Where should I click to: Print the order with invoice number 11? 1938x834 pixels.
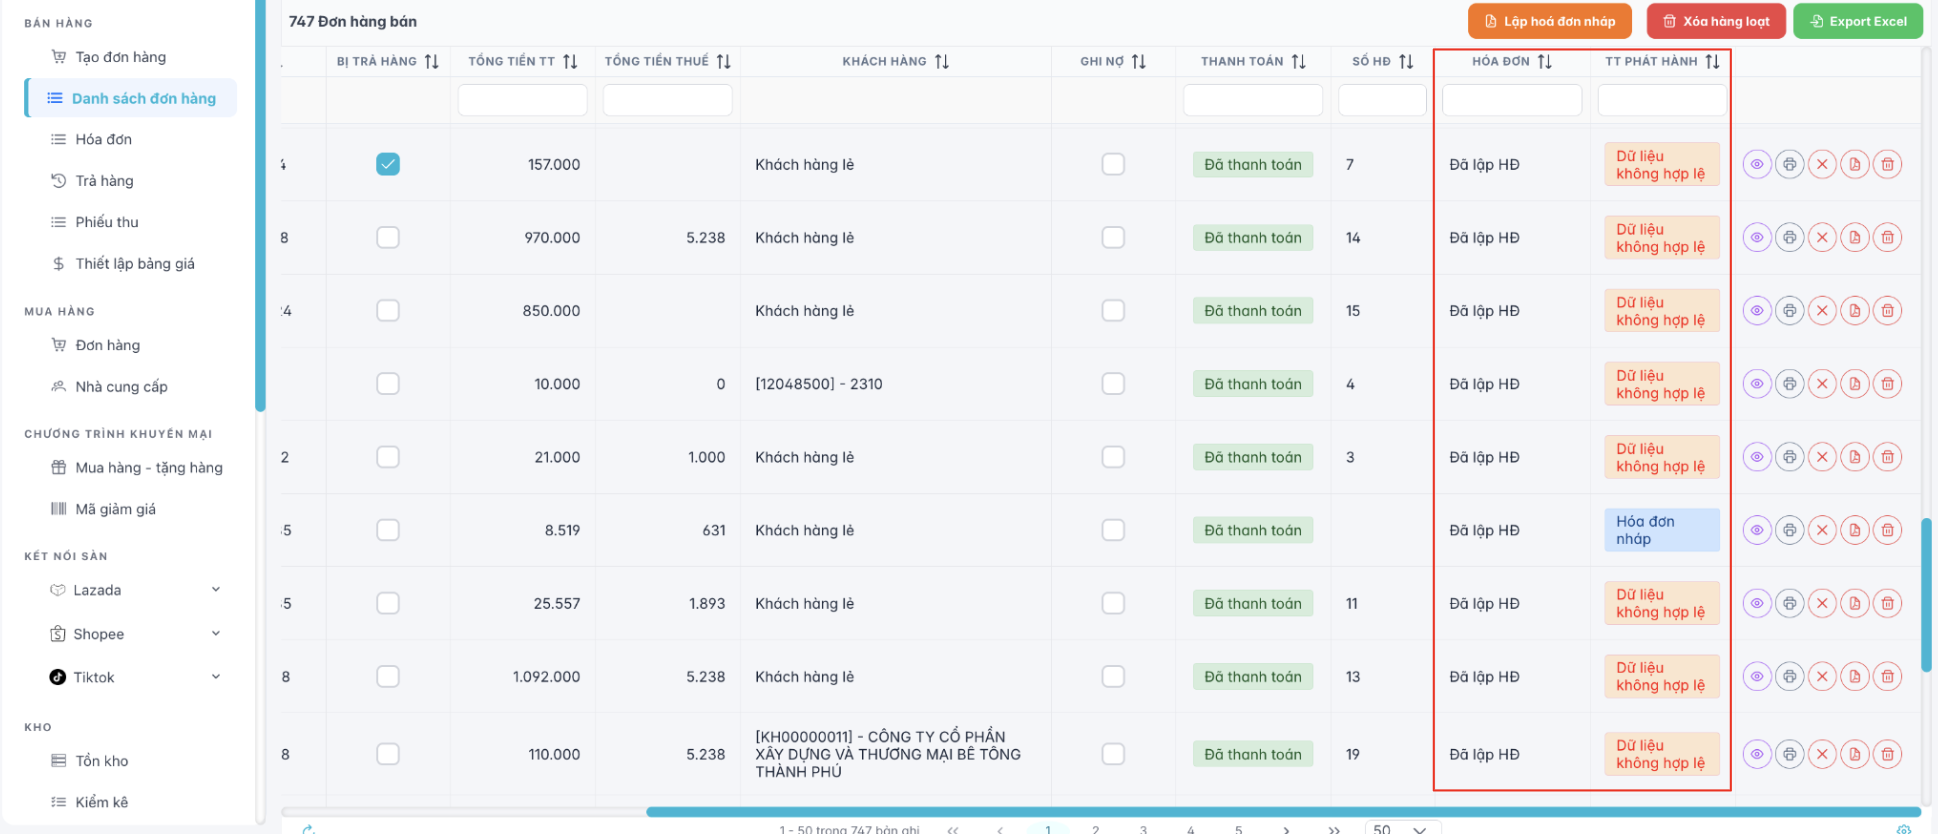pyautogui.click(x=1789, y=603)
